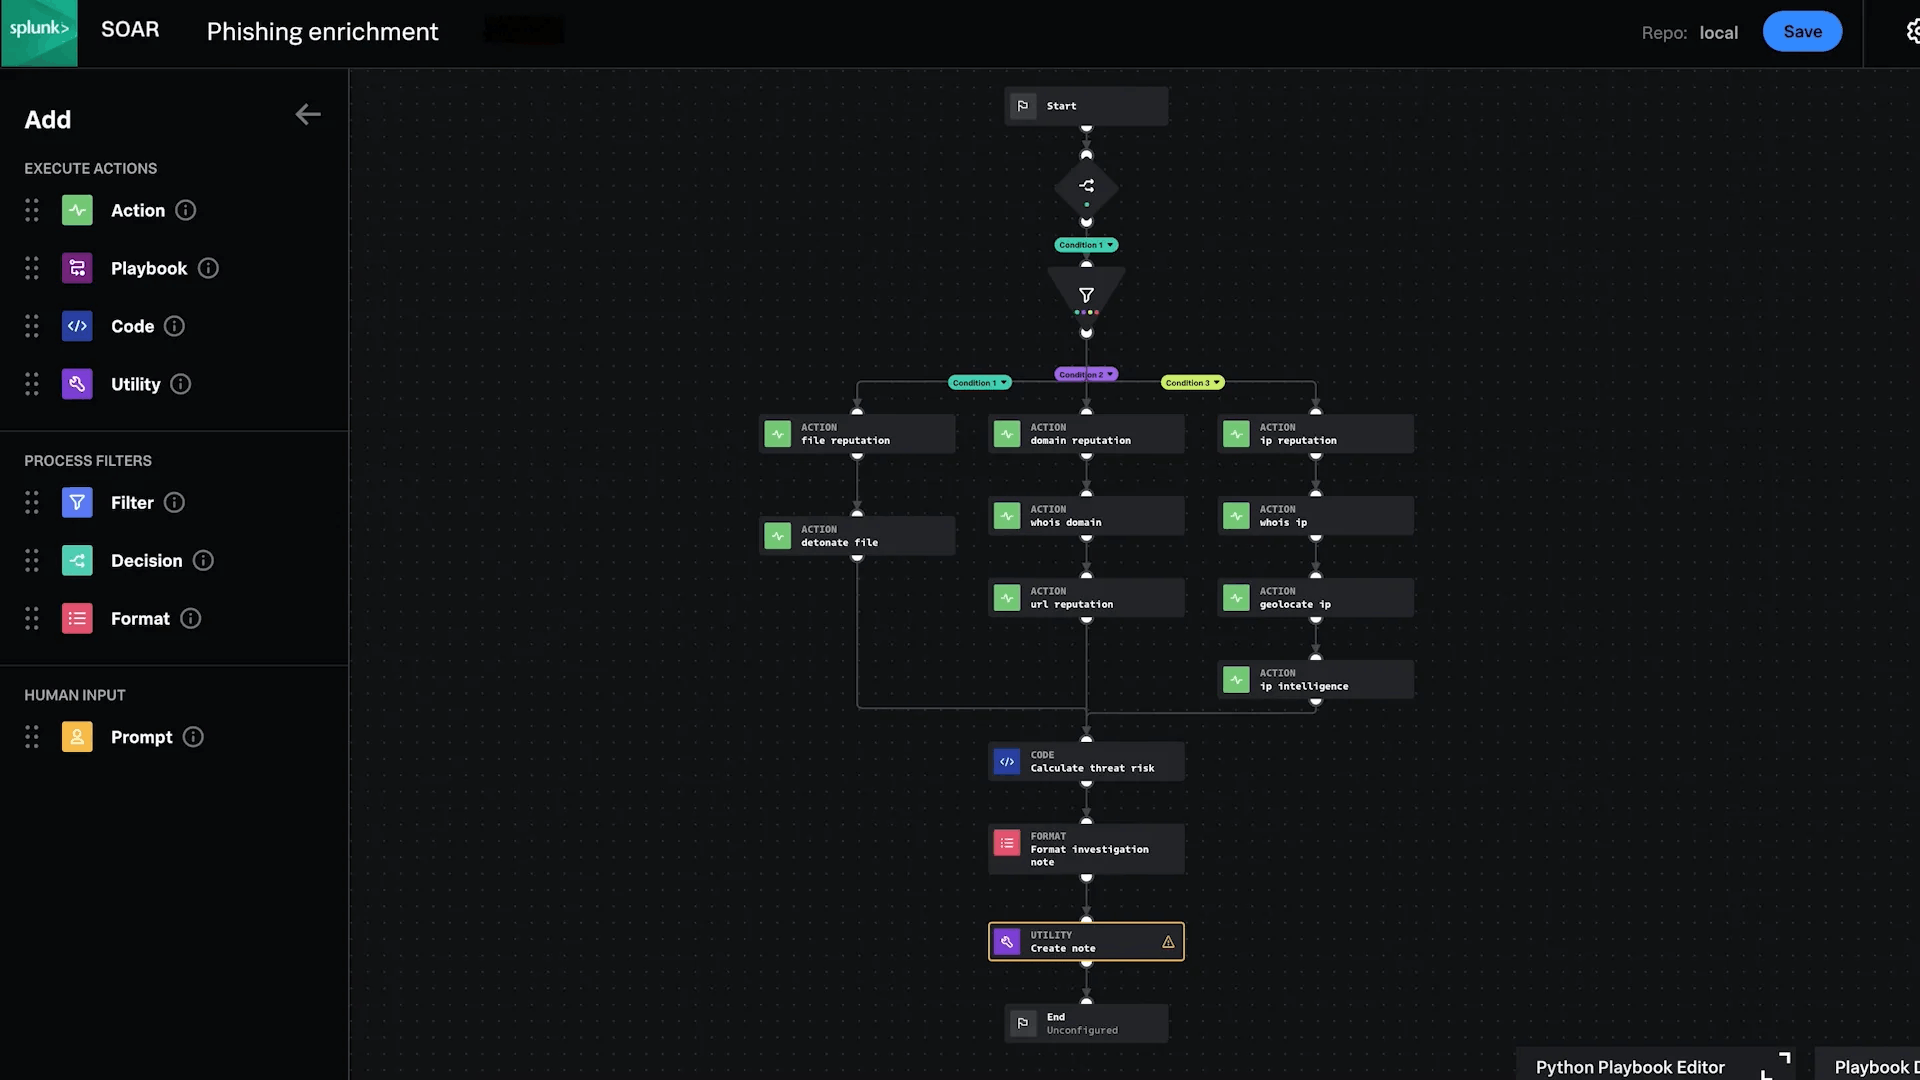Viewport: 1920px width, 1080px height.
Task: Show info for Code block
Action: coord(174,326)
